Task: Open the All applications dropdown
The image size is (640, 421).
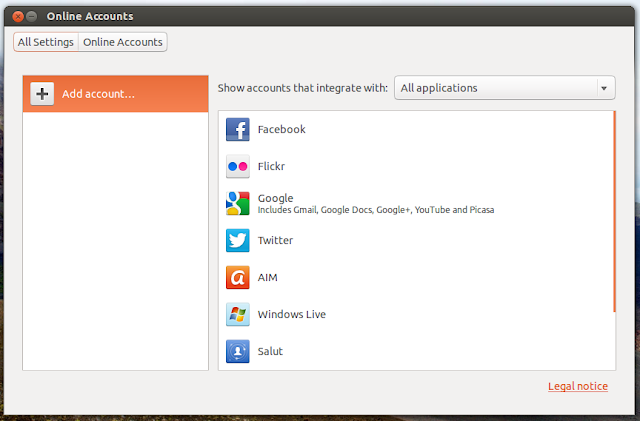Action: (x=504, y=88)
